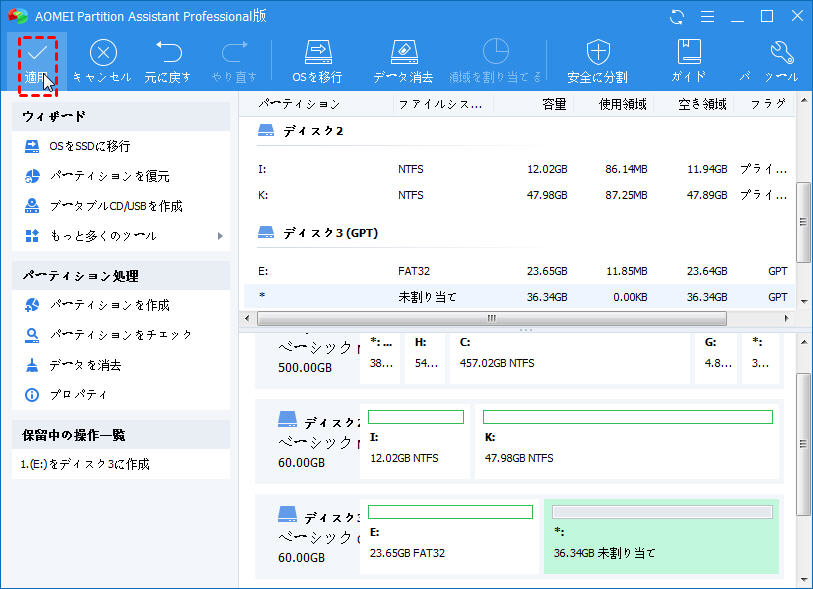Open パーティションを復元 wizard
Image resolution: width=813 pixels, height=589 pixels.
click(121, 176)
